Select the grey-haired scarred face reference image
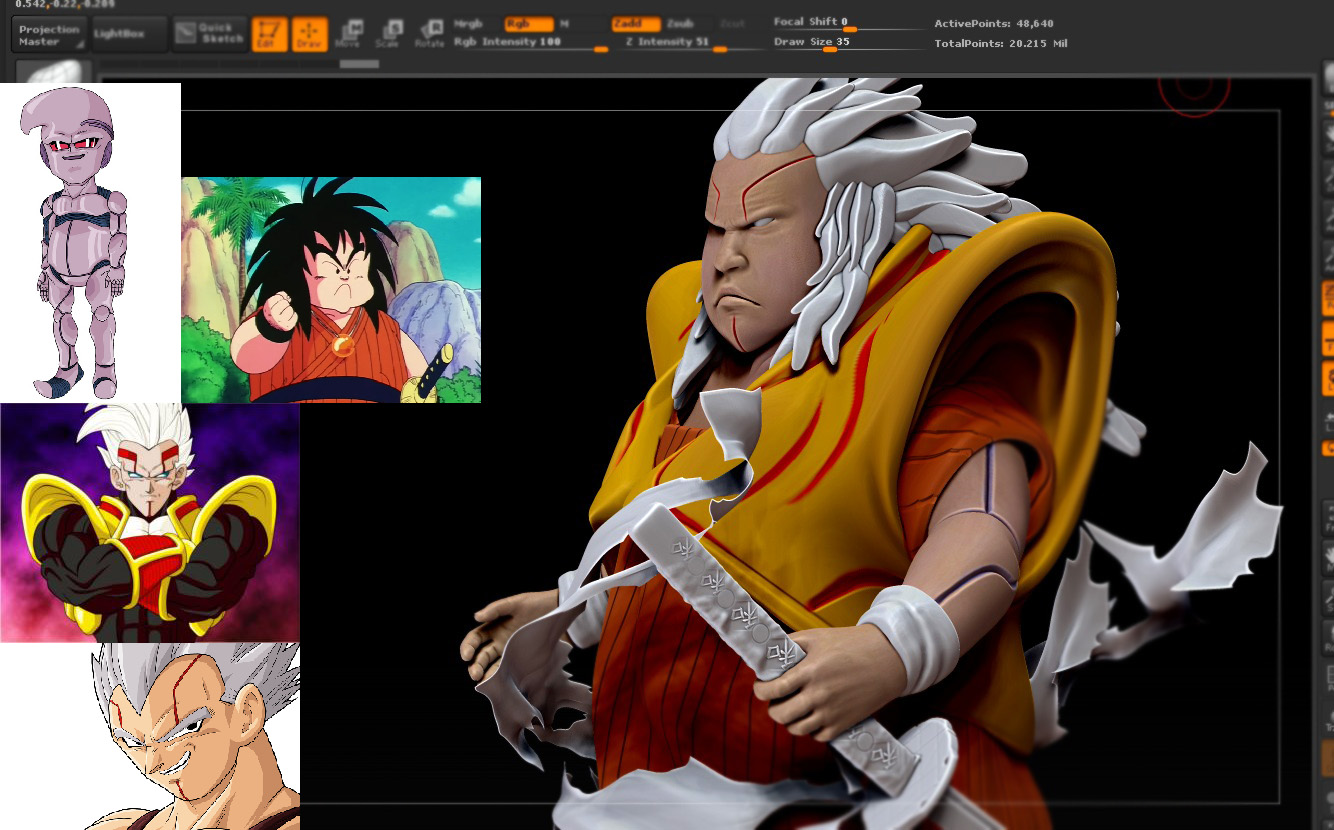 (x=150, y=736)
